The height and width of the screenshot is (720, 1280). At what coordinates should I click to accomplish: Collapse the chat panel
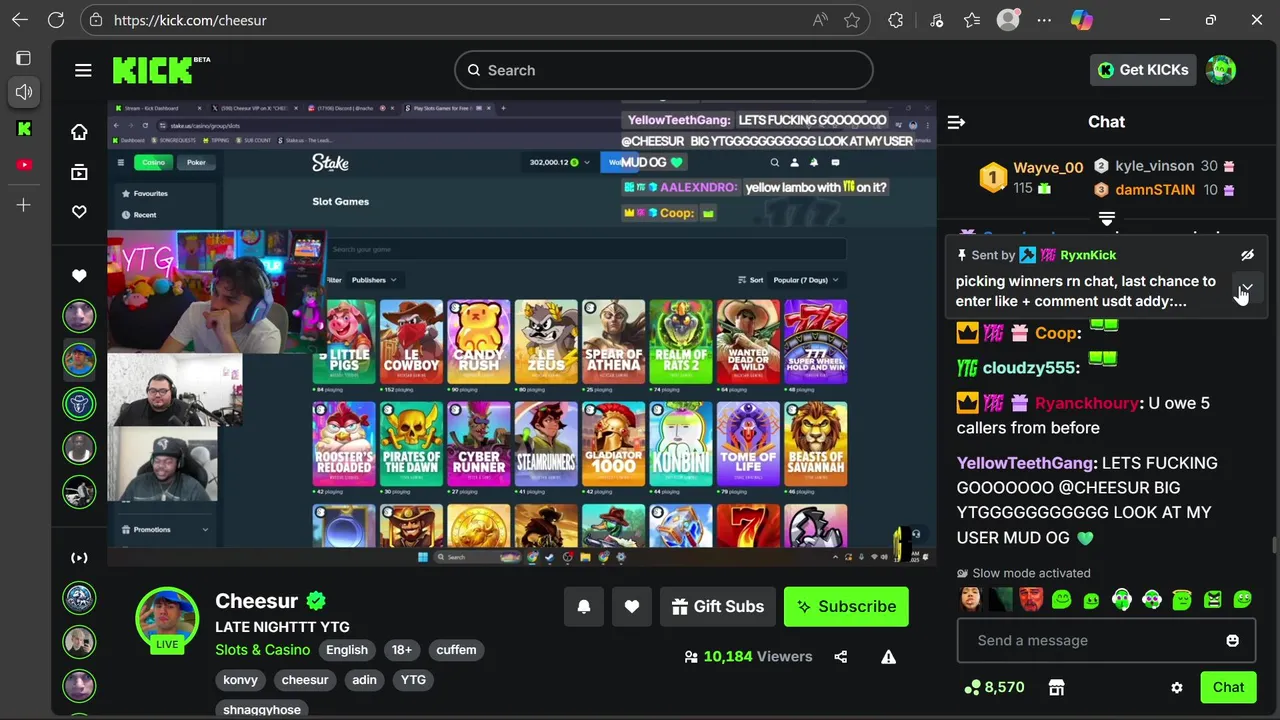coord(956,122)
